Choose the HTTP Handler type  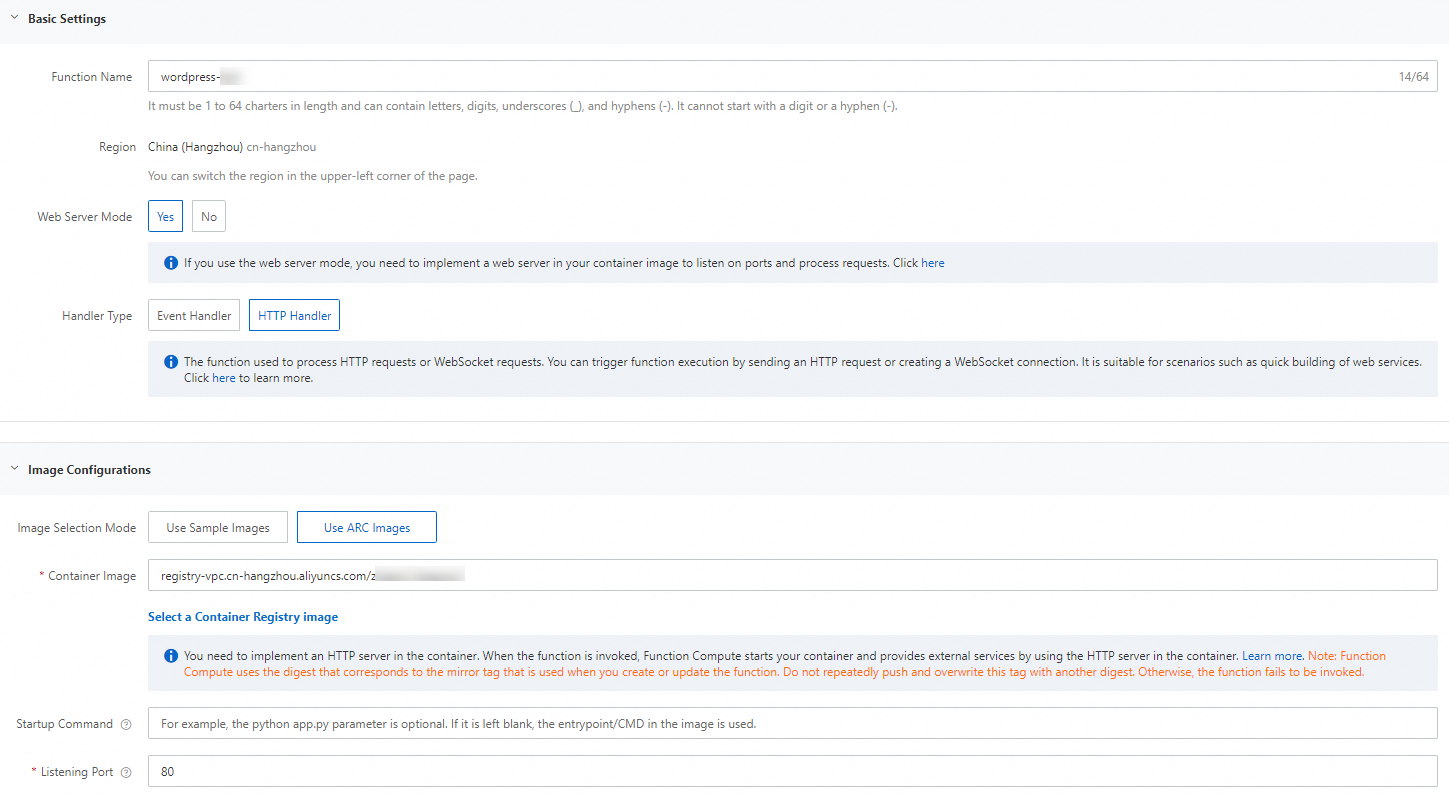coord(295,316)
